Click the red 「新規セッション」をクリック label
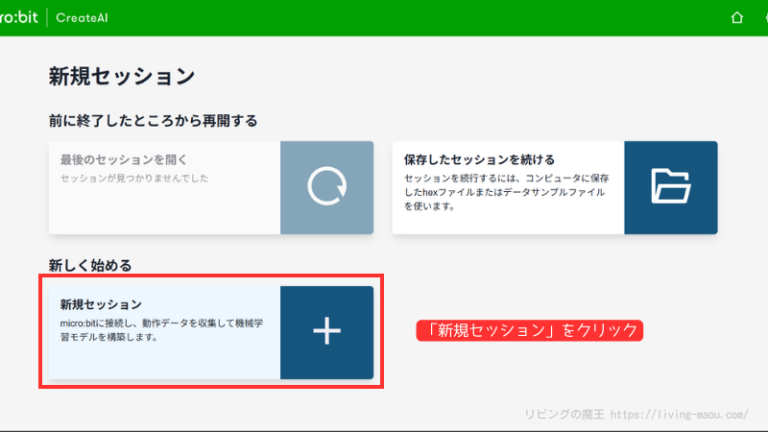The image size is (768, 432). tap(528, 330)
